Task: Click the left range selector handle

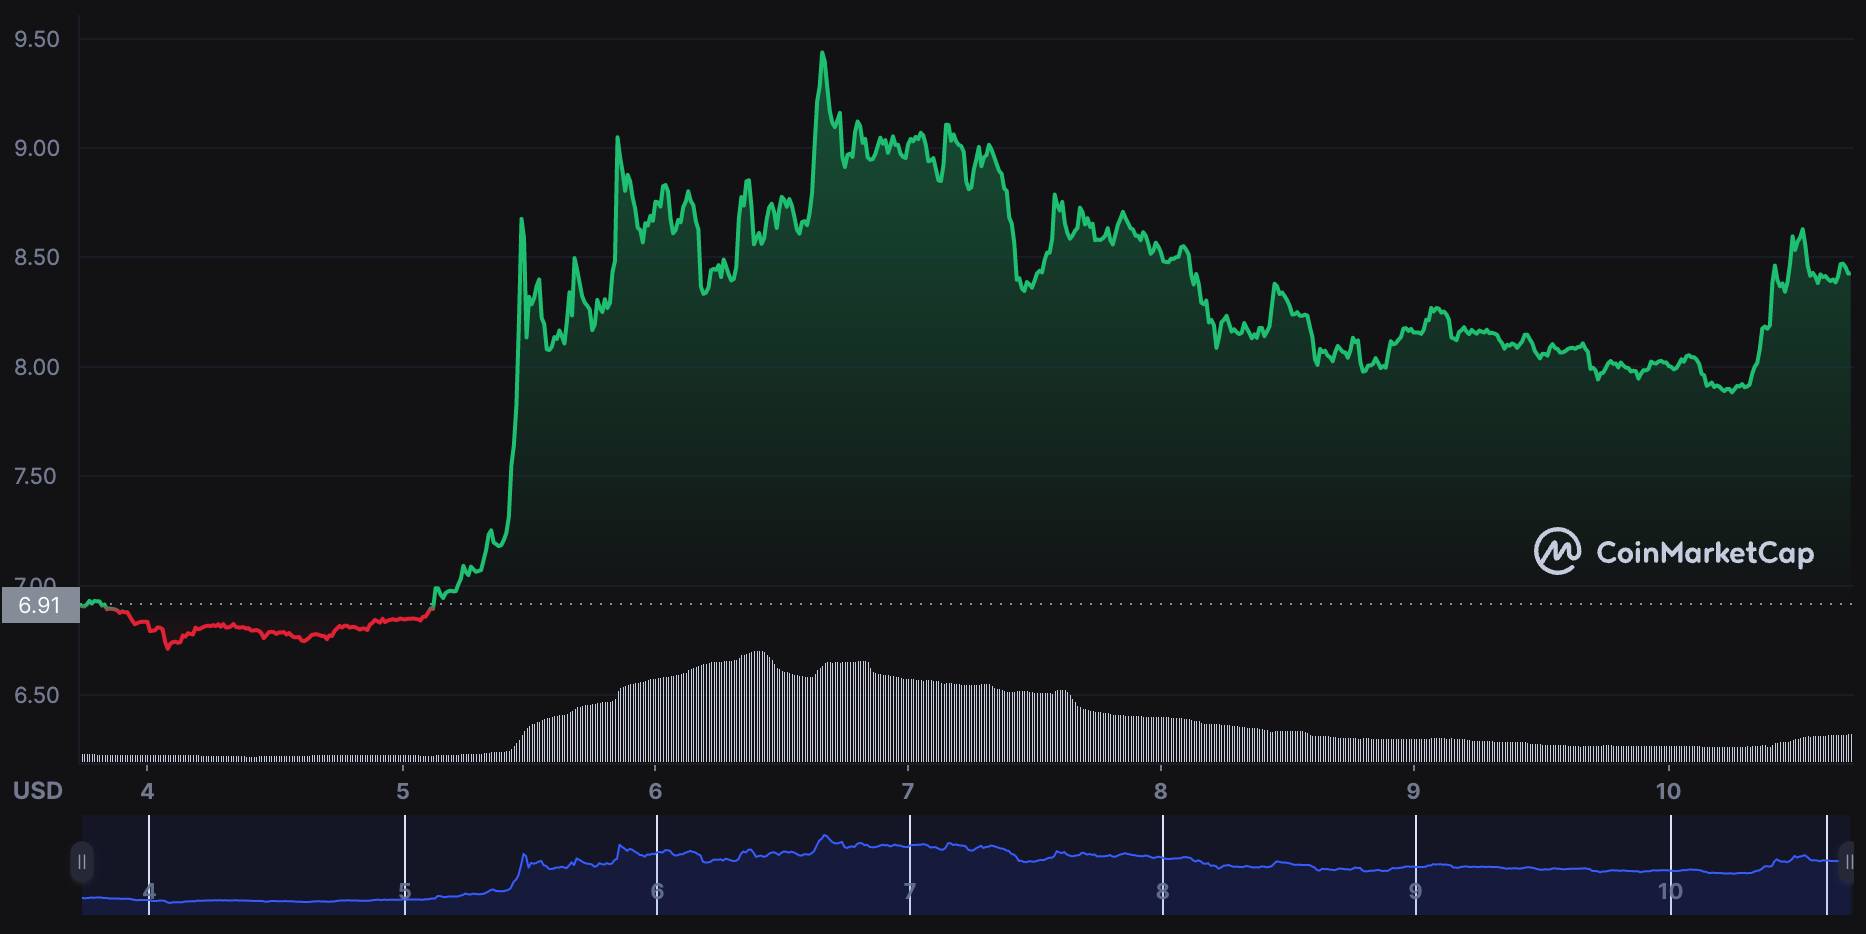Action: (x=82, y=862)
